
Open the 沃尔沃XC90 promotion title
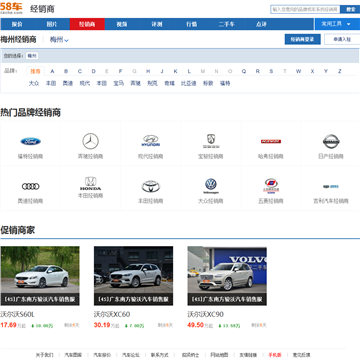206,314
